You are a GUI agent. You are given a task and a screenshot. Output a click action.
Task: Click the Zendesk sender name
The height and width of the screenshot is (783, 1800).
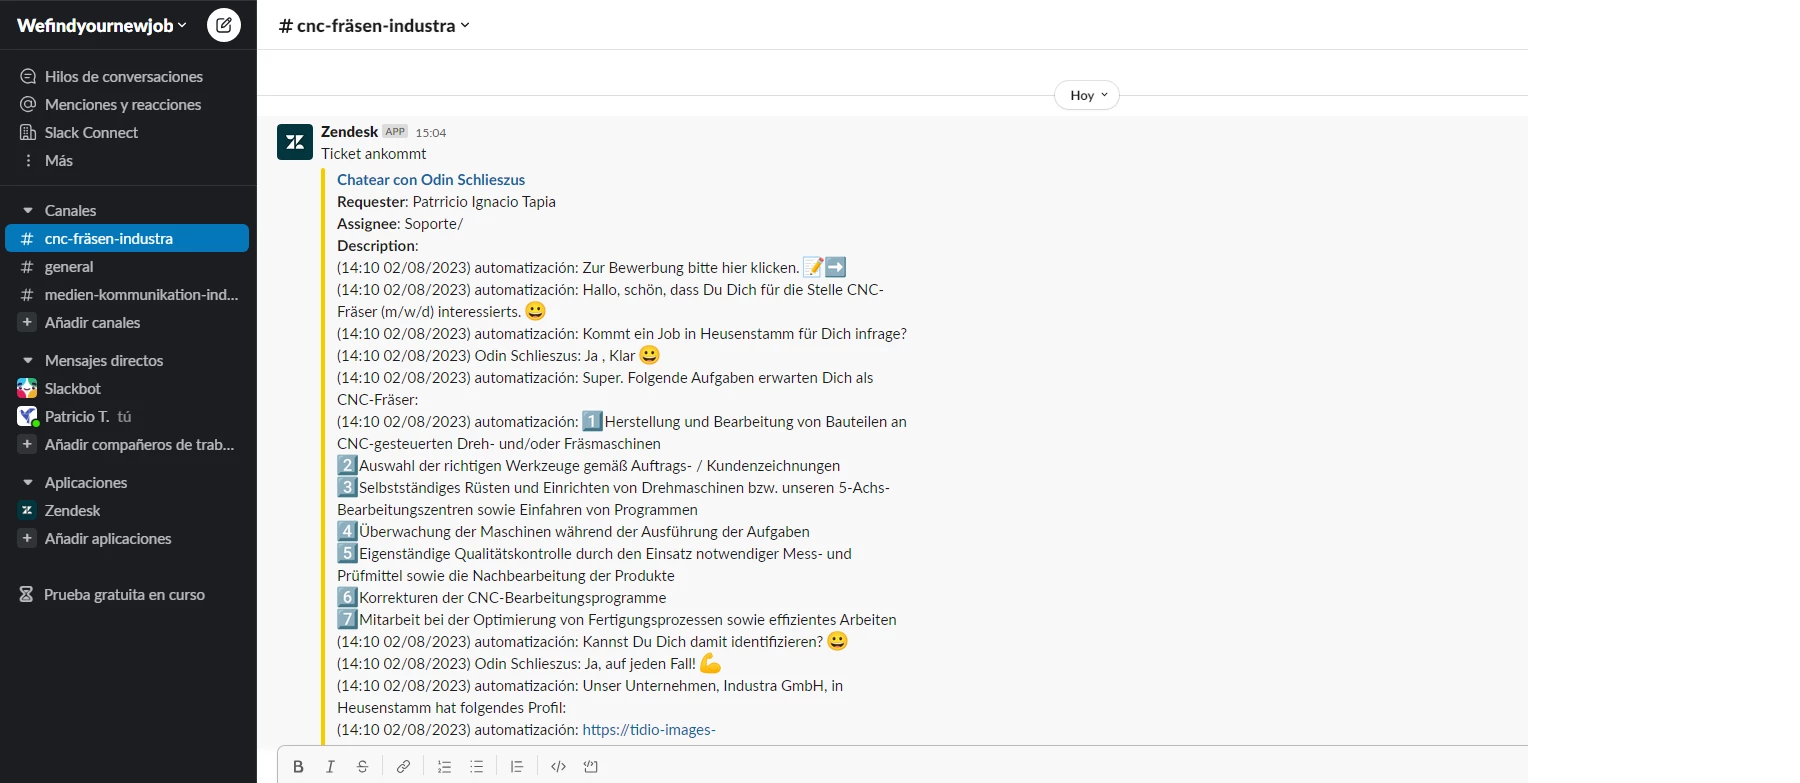point(349,131)
